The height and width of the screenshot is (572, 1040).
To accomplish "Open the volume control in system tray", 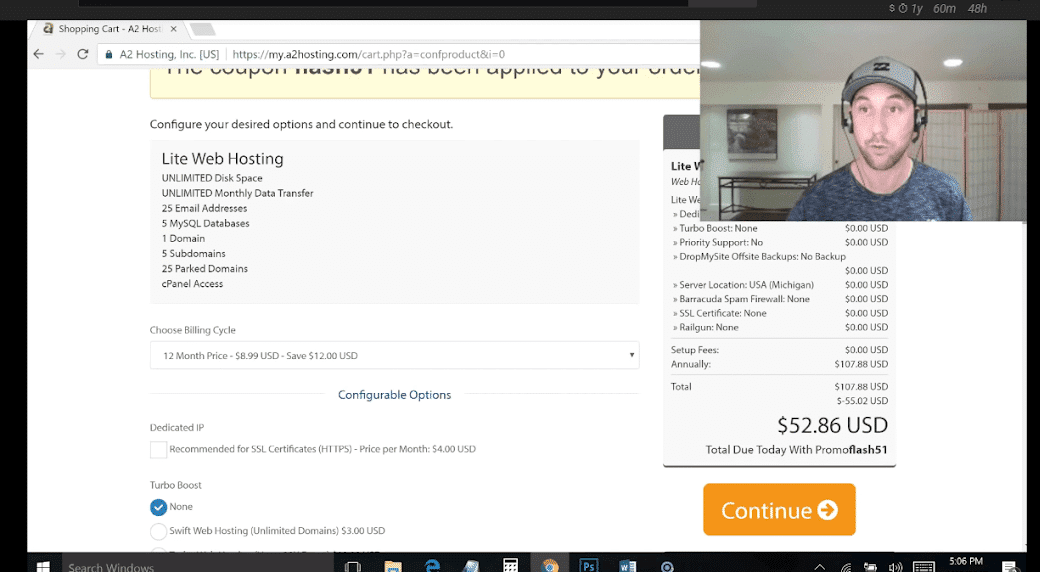I will (x=895, y=566).
